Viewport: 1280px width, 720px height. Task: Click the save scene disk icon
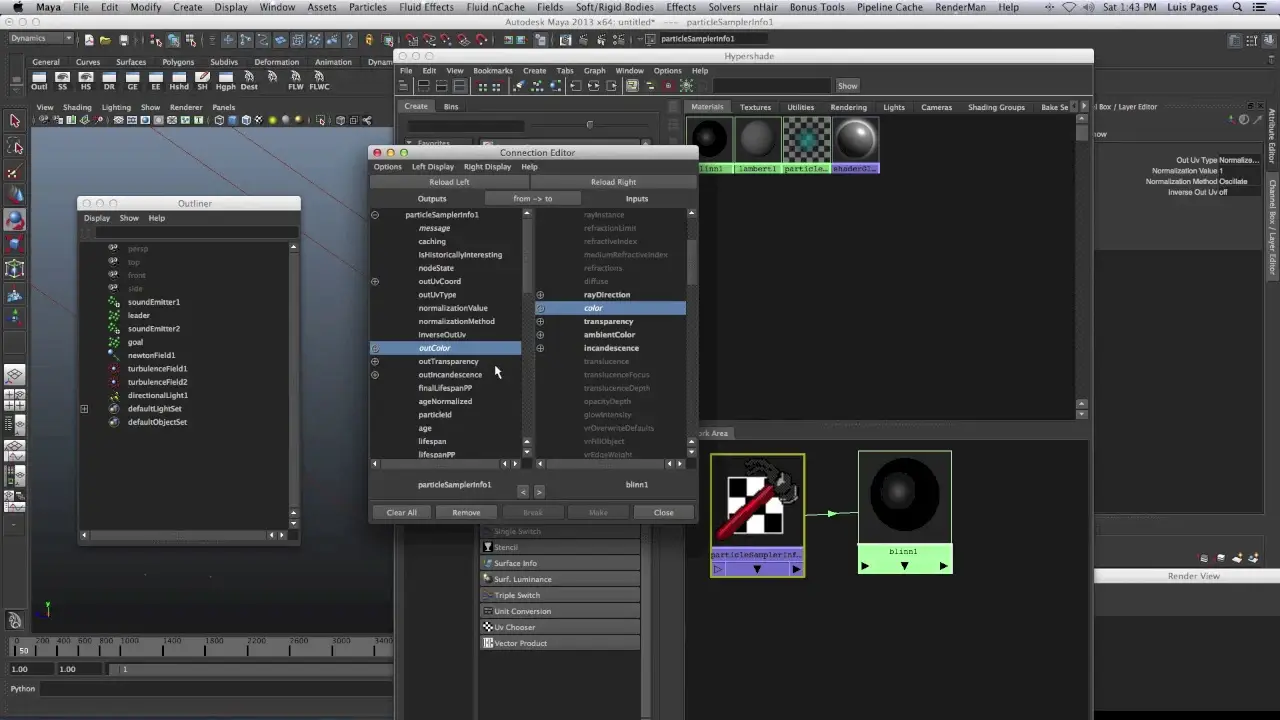tap(122, 40)
